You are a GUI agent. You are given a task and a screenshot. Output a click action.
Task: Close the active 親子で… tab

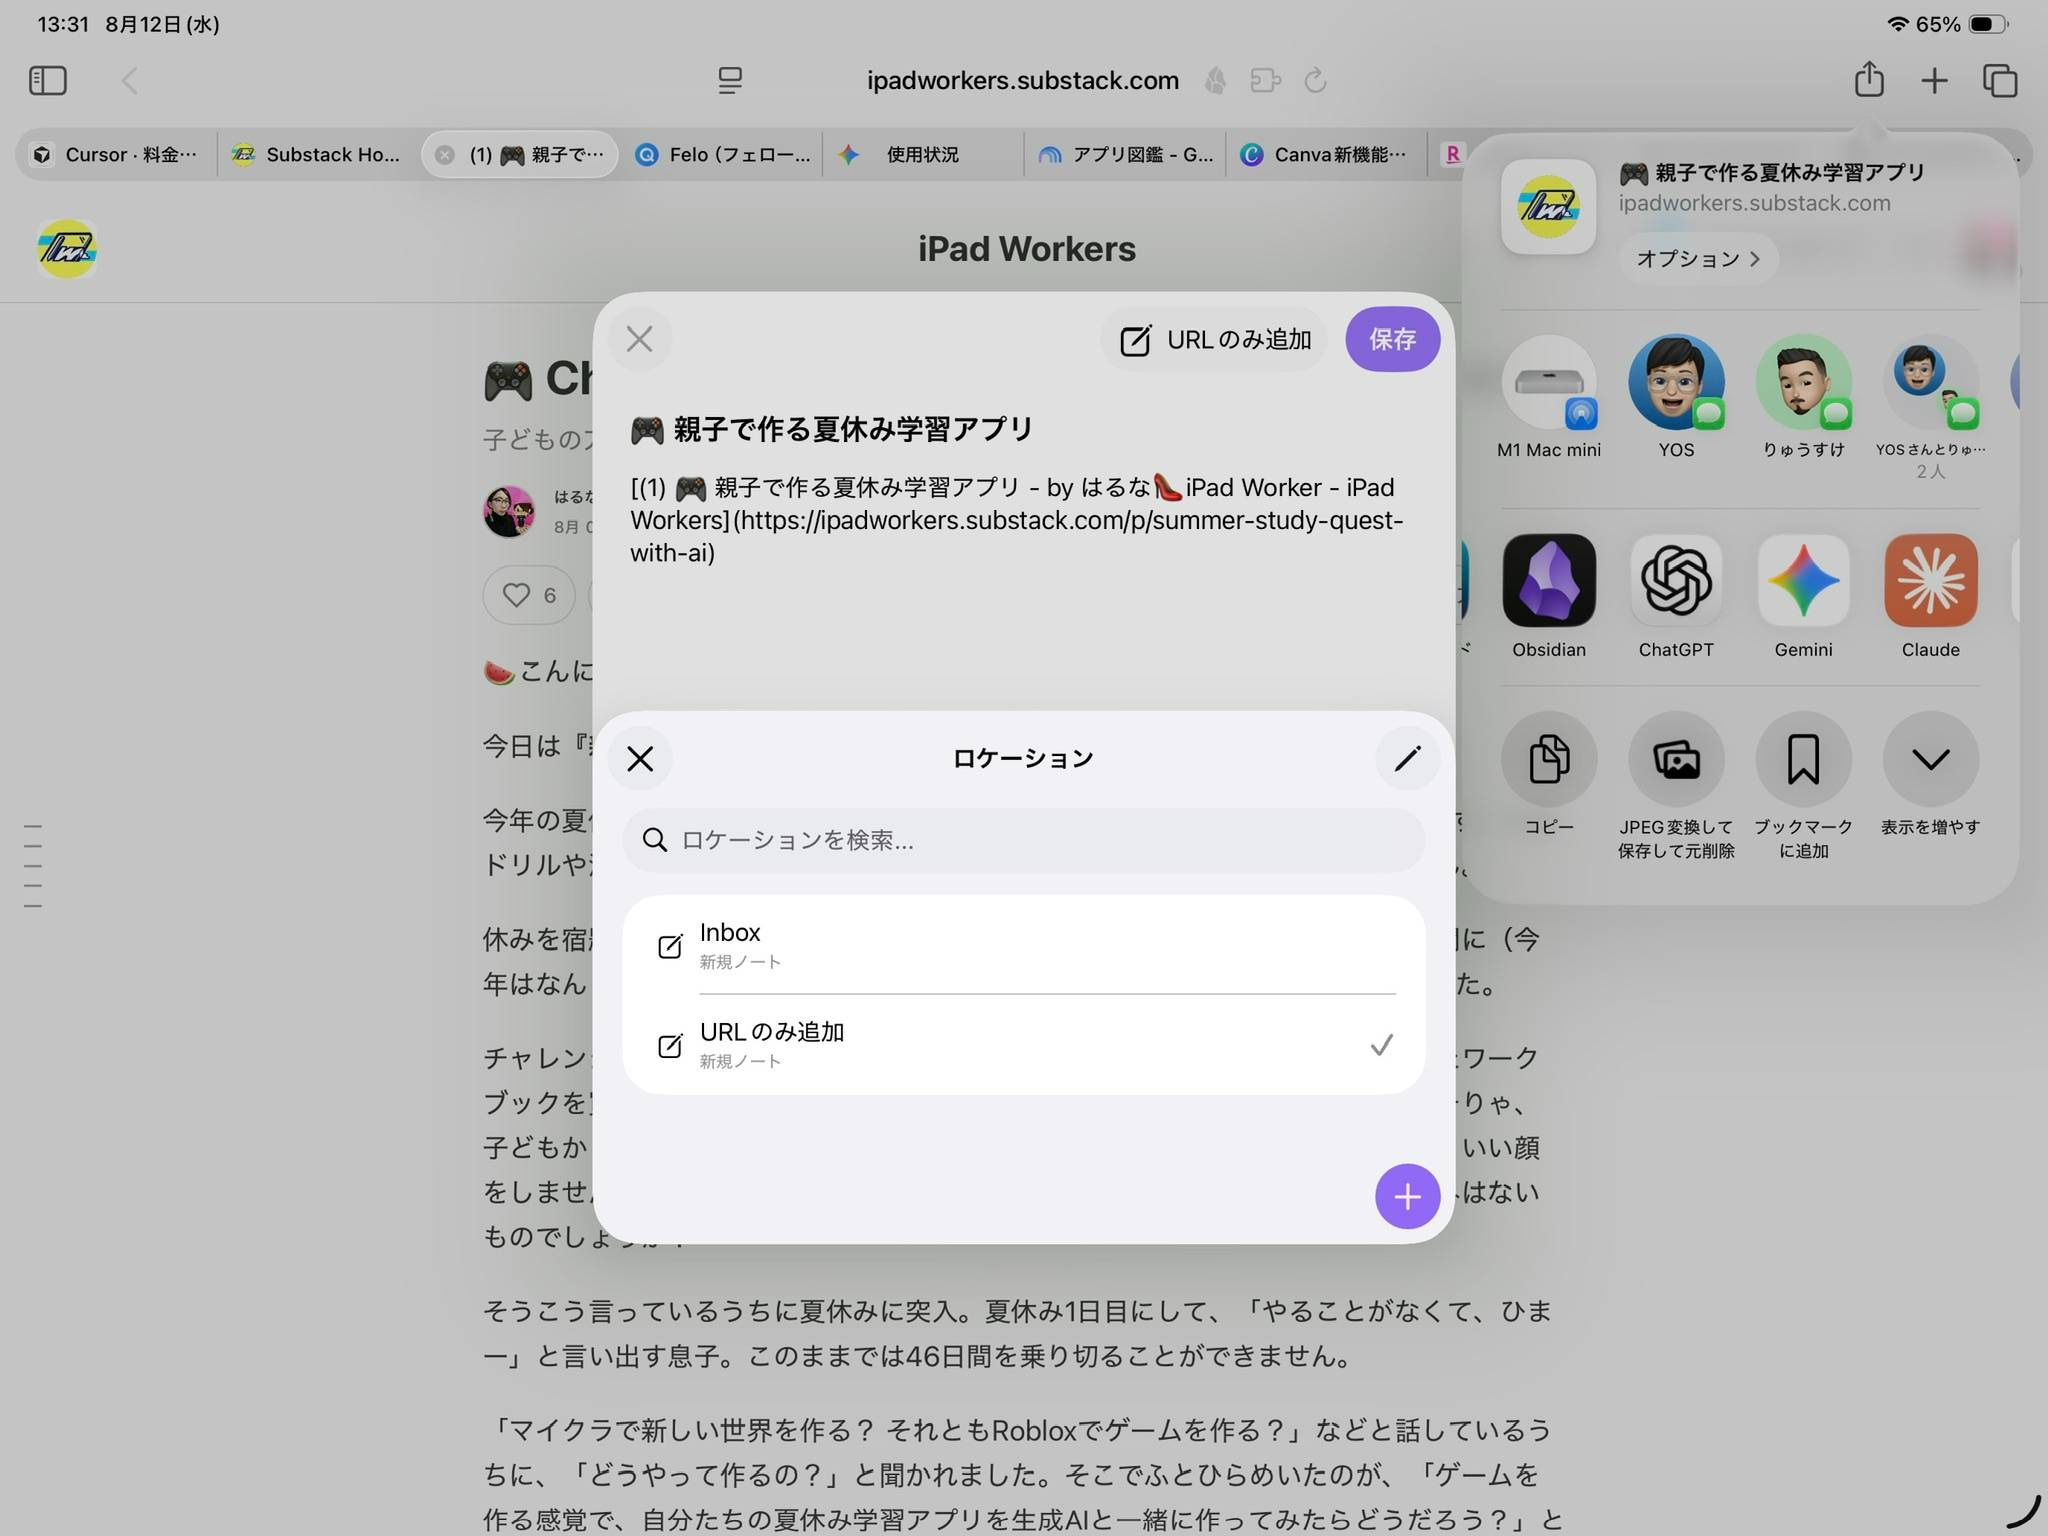point(445,155)
